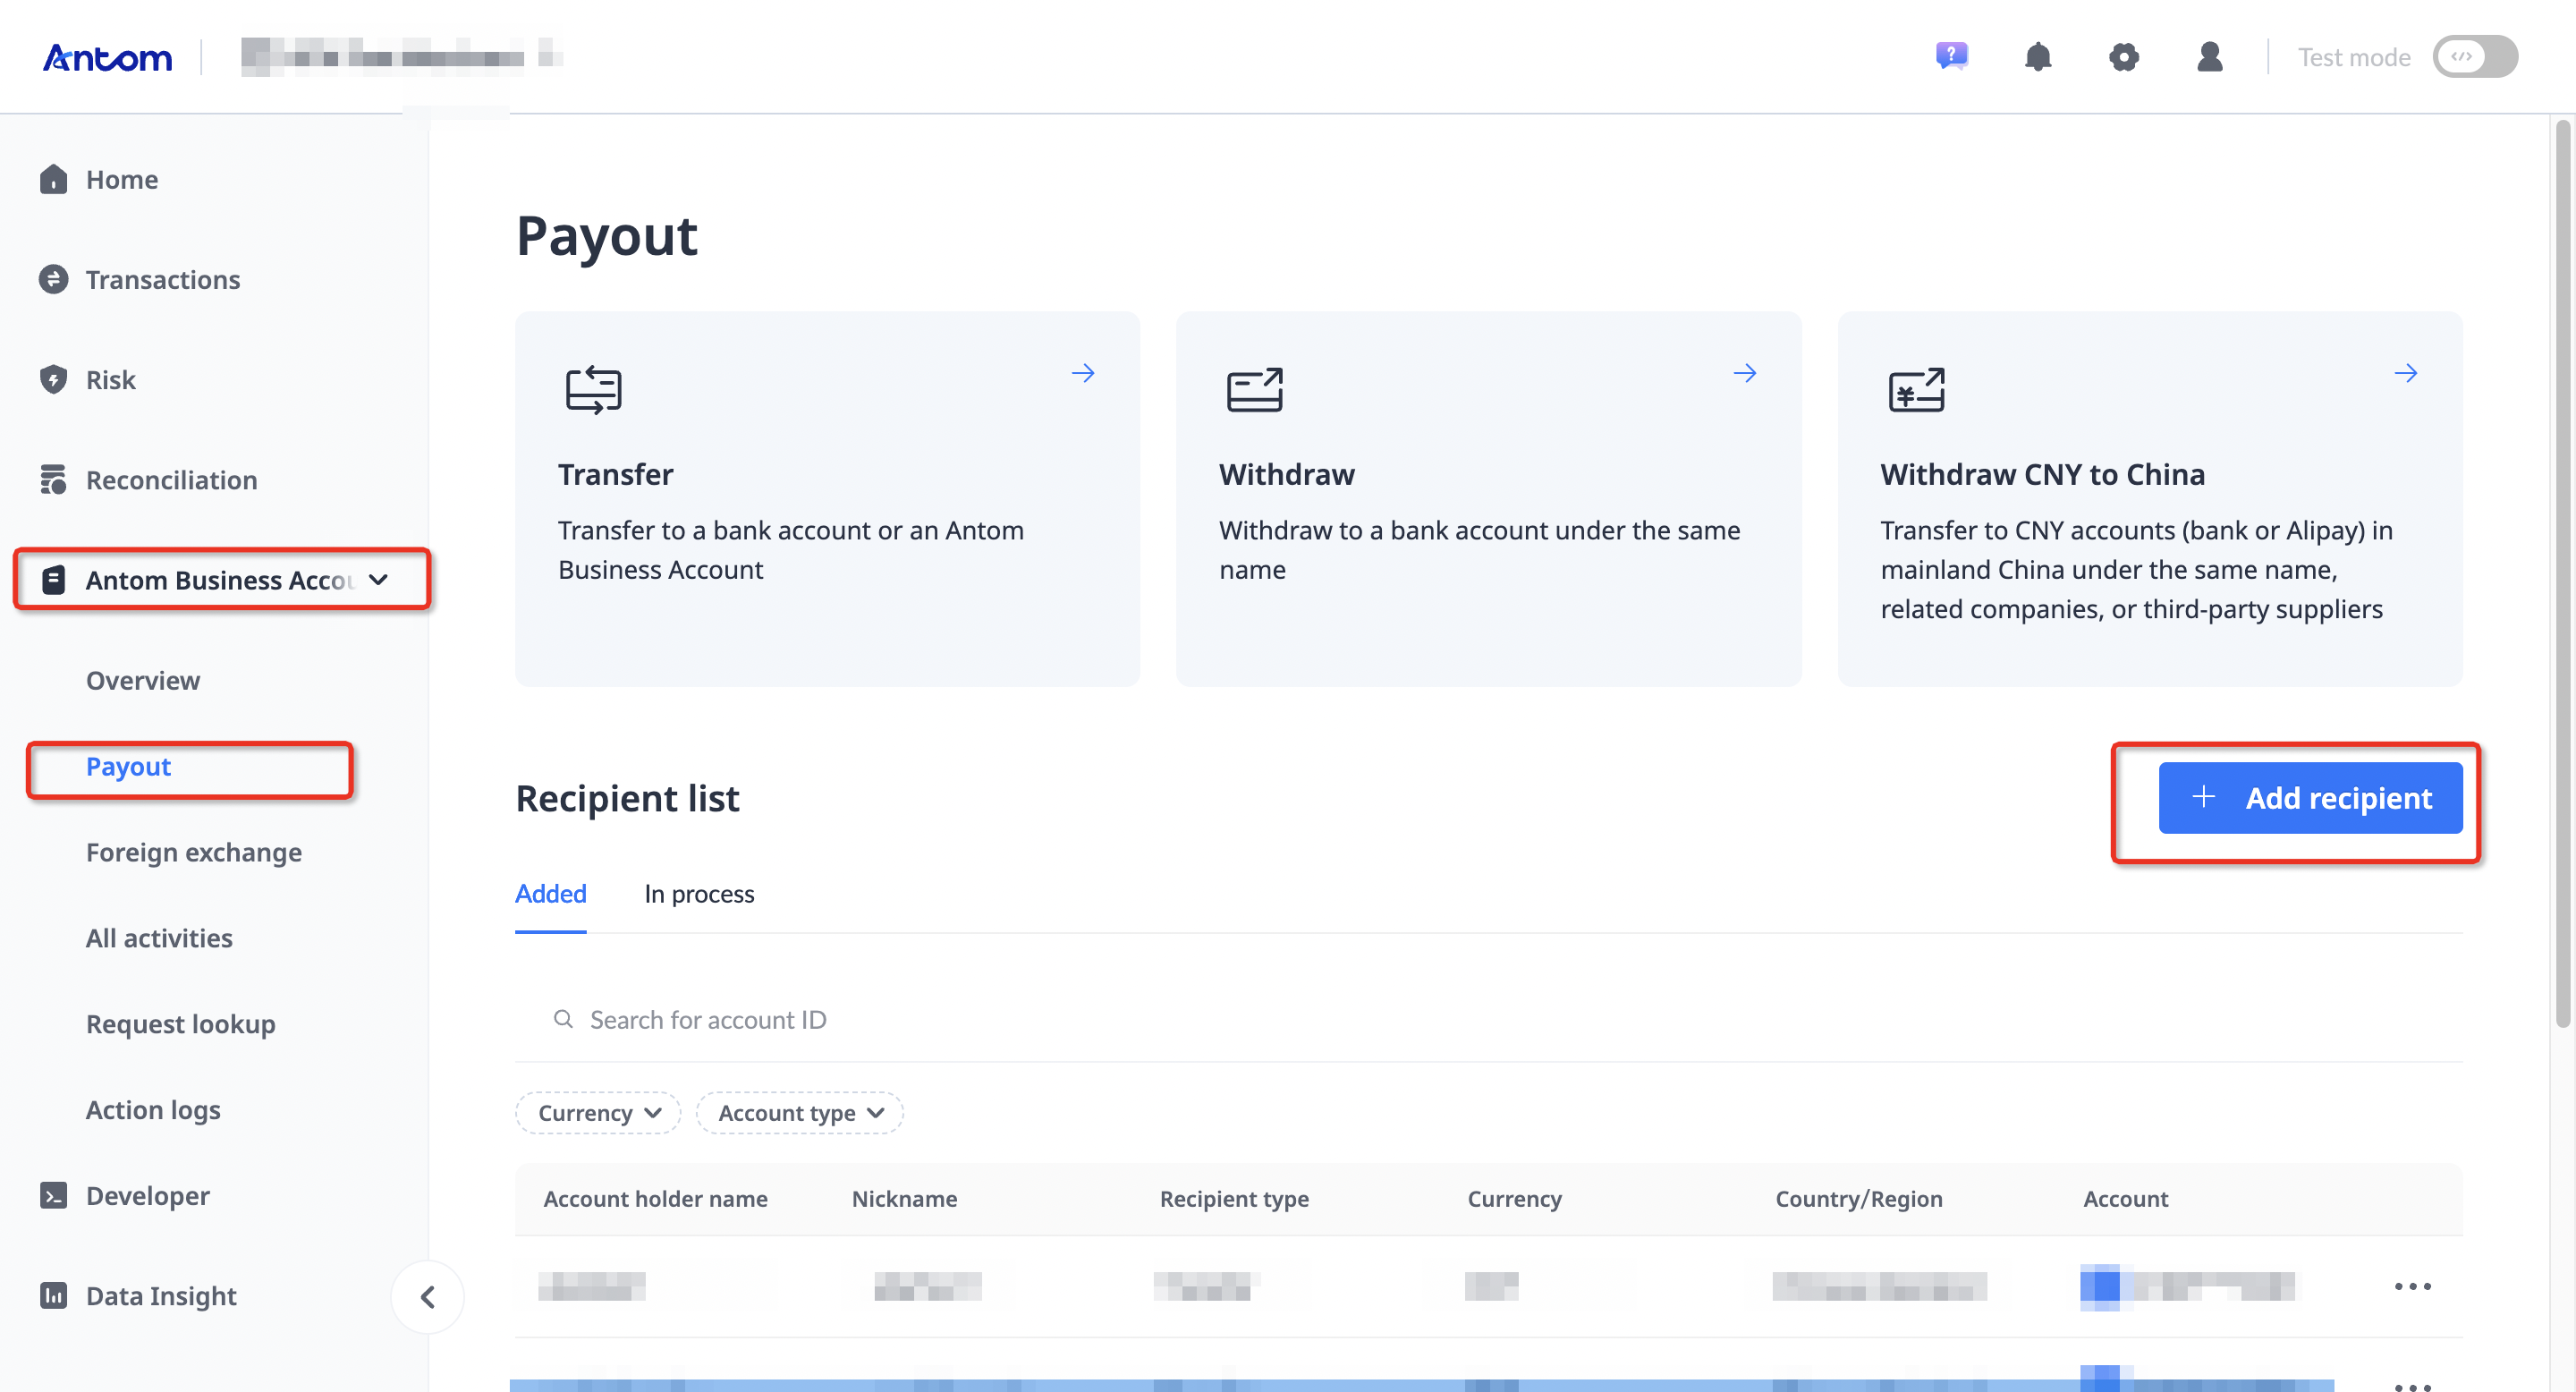Open the user profile icon
Viewport: 2576px width, 1392px height.
(x=2209, y=57)
